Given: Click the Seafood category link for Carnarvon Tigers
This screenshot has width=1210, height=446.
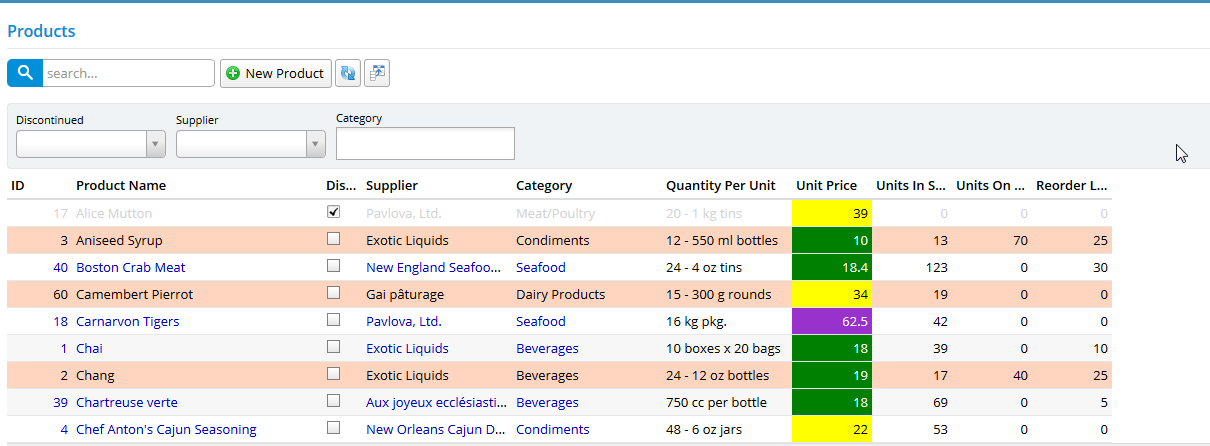Looking at the screenshot, I should pyautogui.click(x=541, y=321).
